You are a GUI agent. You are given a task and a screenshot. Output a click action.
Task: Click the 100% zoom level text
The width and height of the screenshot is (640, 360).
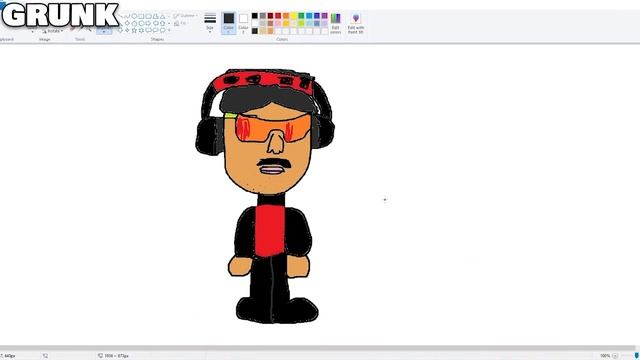point(605,356)
